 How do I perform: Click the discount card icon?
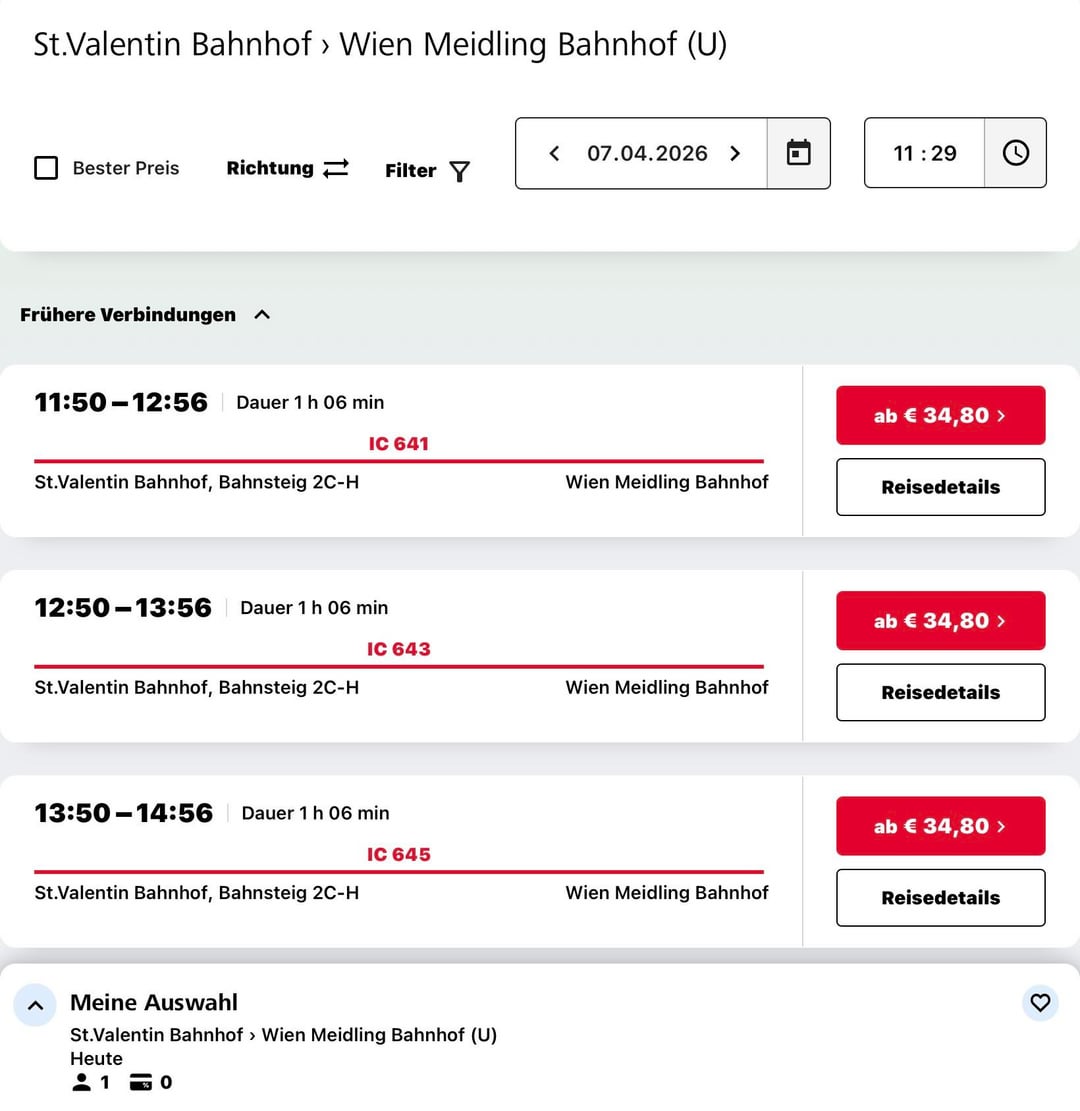(141, 1082)
